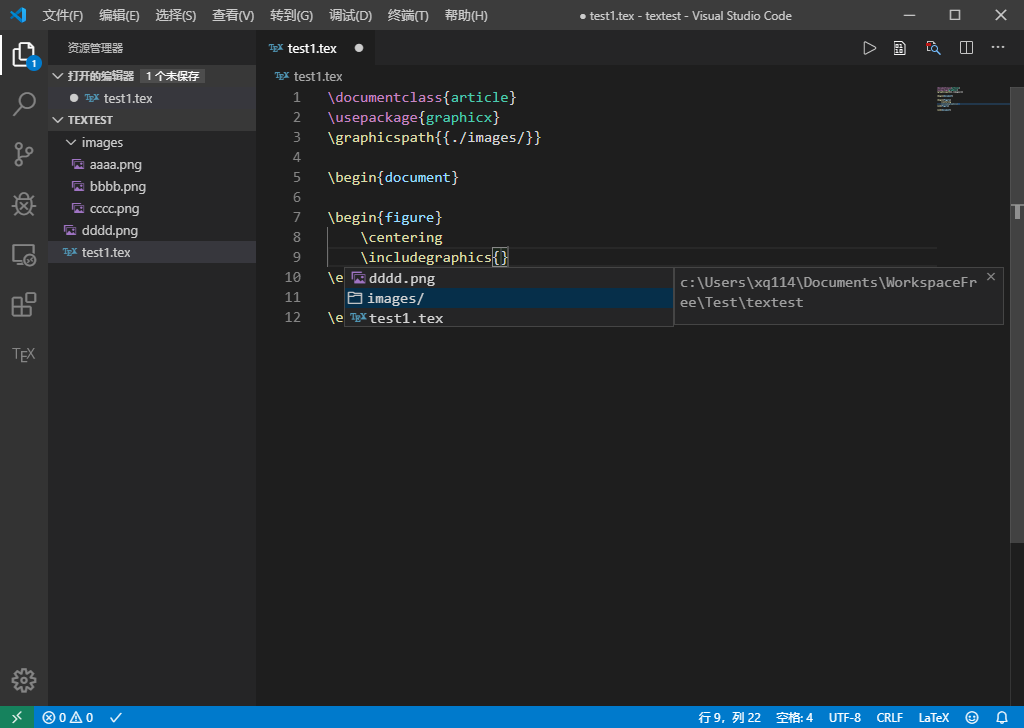Change indentation via spaces: 4 indicator
The width and height of the screenshot is (1024, 728).
tap(794, 718)
